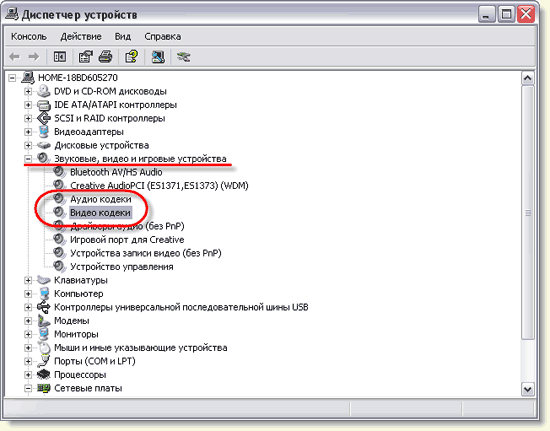Image resolution: width=550 pixels, height=431 pixels.
Task: Click the IDE ATA/ATAPI контроллеры icon
Action: [x=44, y=105]
